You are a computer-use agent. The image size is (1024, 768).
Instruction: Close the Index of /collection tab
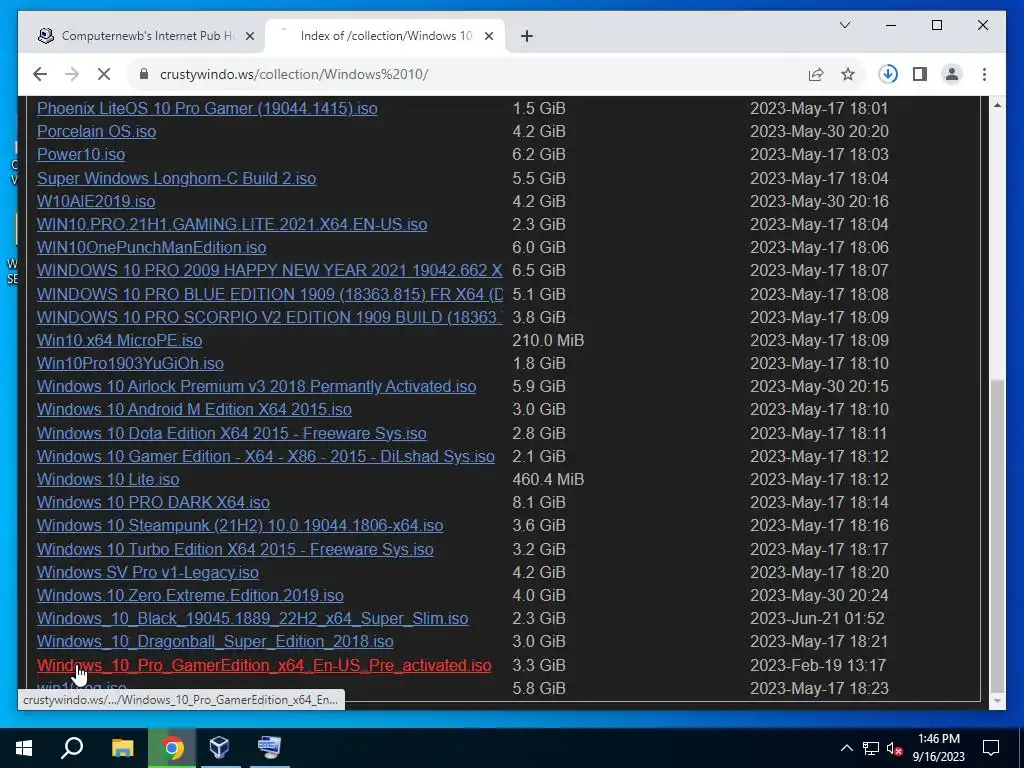click(x=488, y=36)
